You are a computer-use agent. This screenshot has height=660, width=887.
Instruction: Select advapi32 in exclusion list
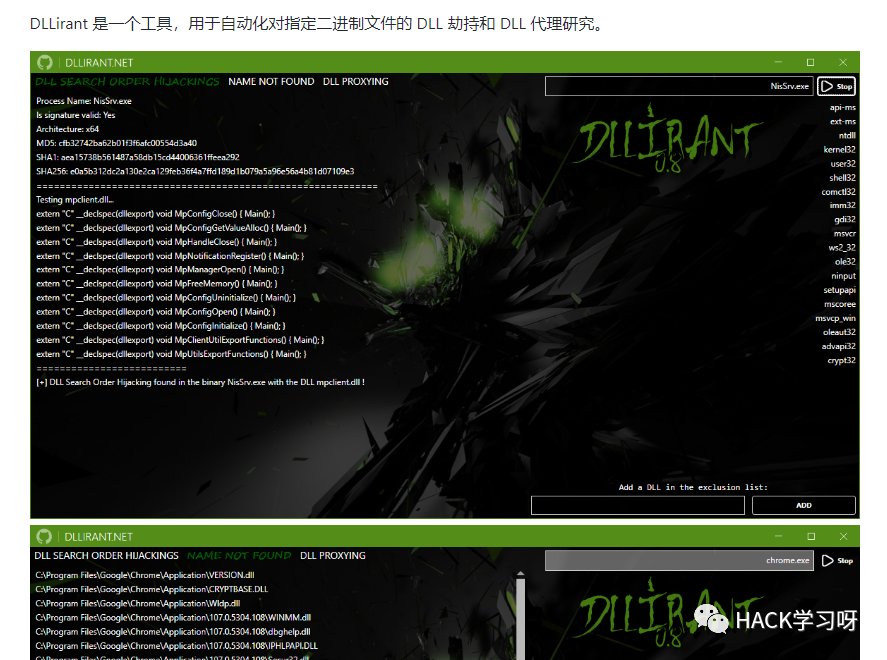click(x=838, y=346)
